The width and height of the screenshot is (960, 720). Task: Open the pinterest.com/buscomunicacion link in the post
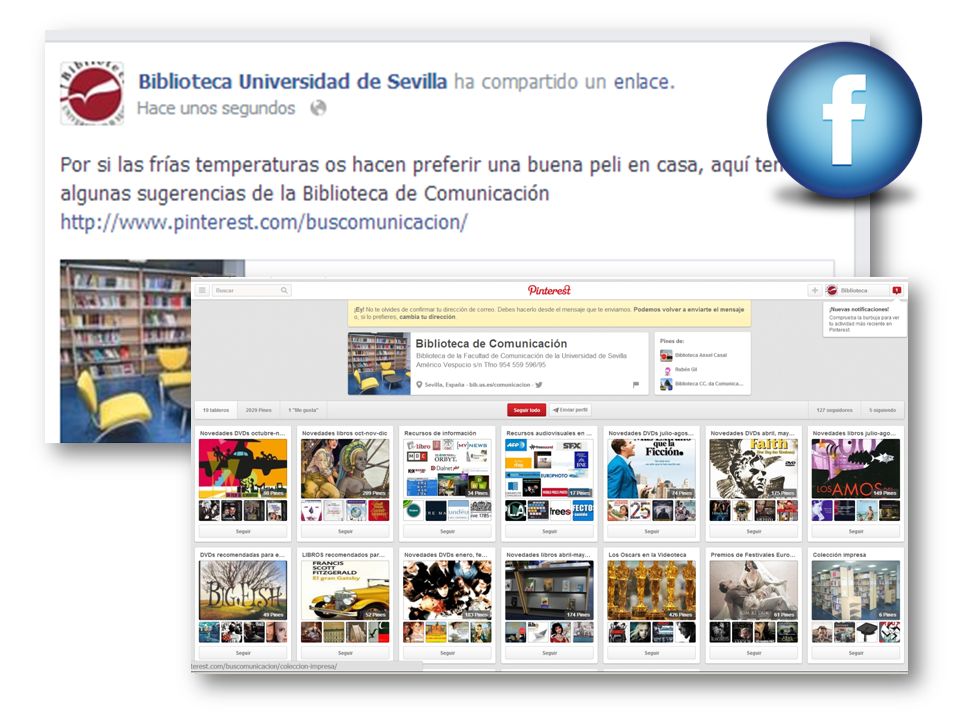coord(264,222)
